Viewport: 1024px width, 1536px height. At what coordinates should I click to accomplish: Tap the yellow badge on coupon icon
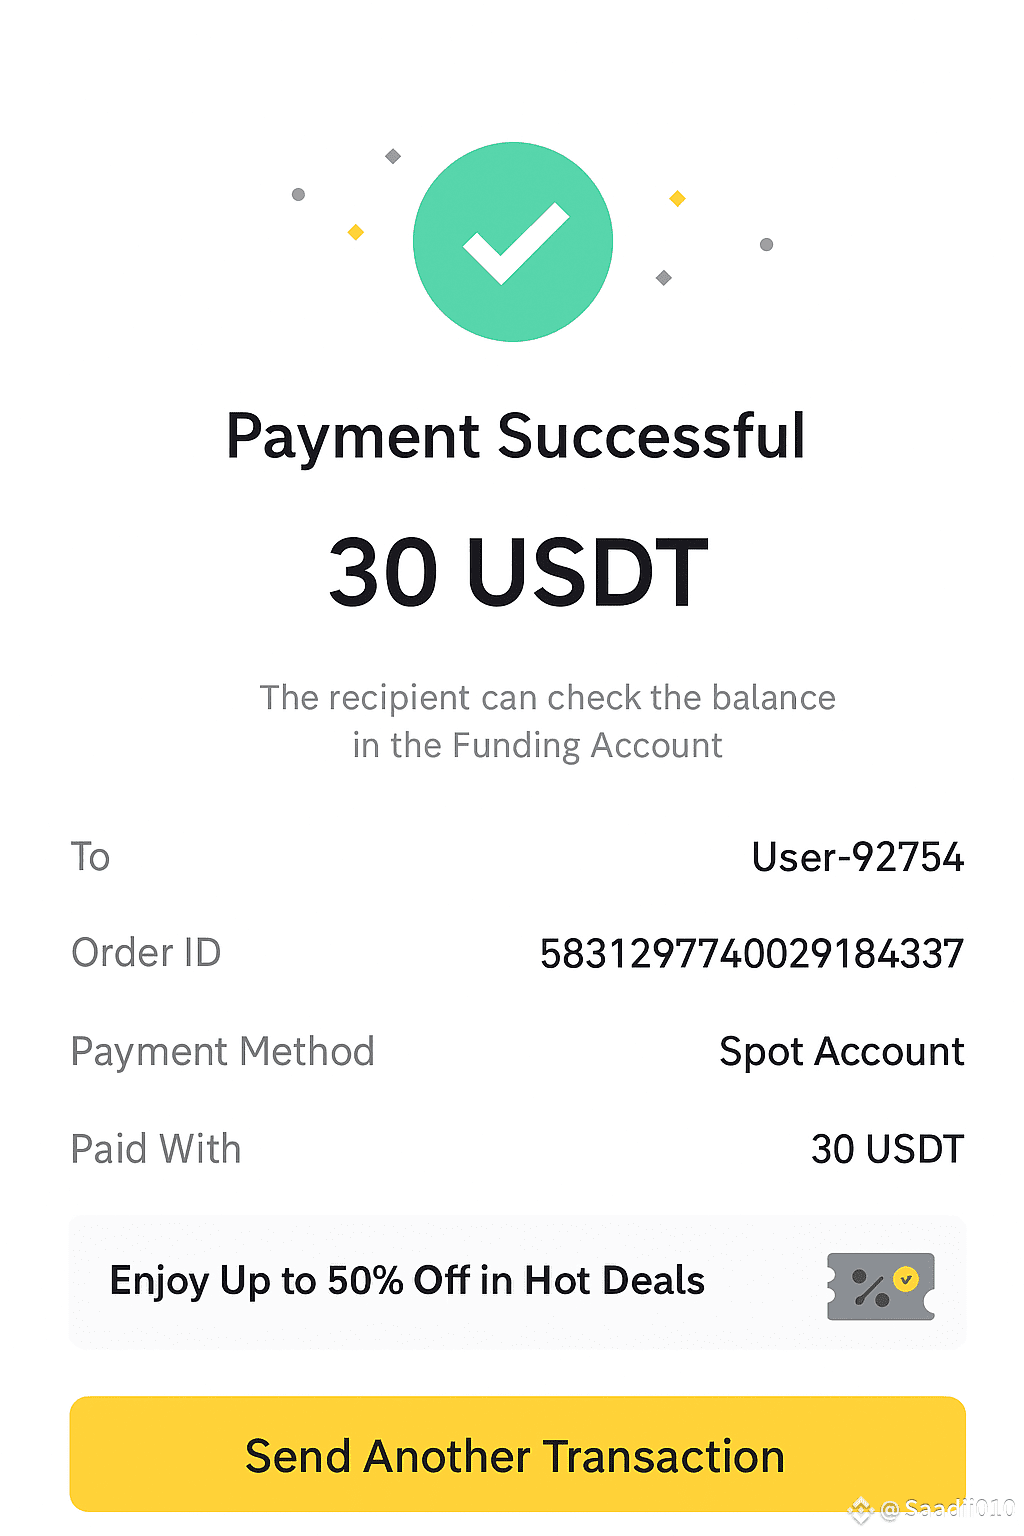coord(906,1279)
